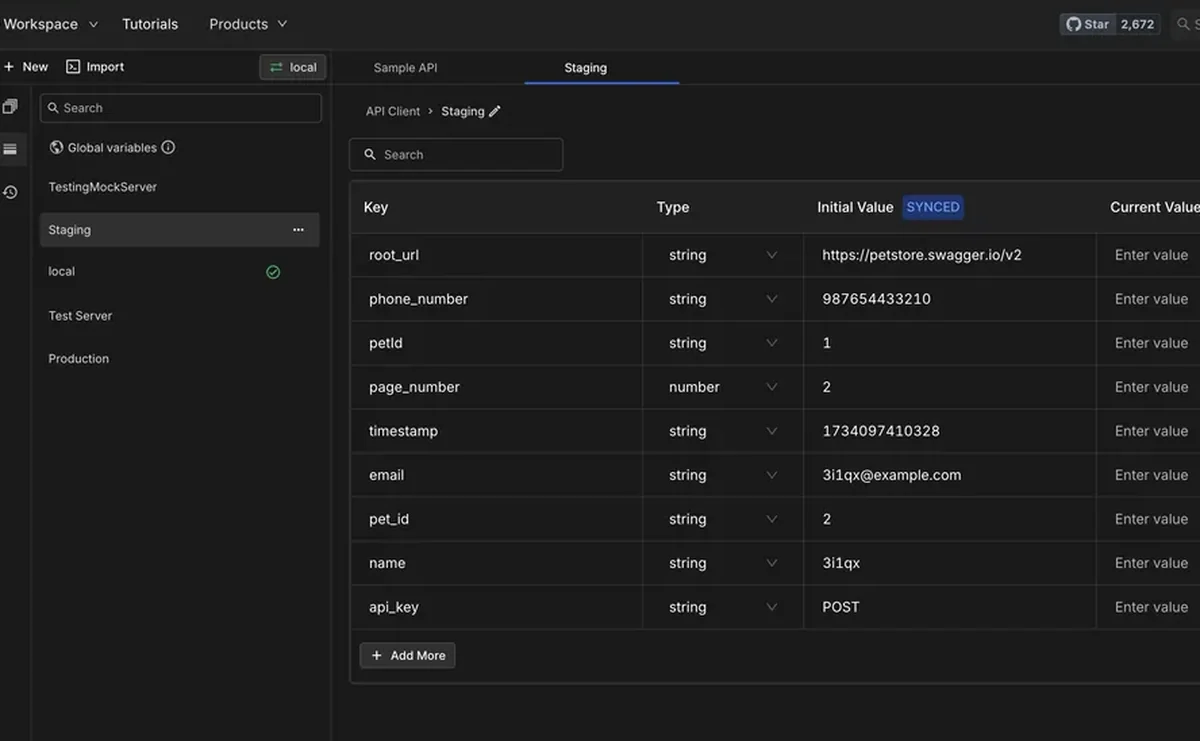Click the Initial Value column header

click(x=855, y=207)
